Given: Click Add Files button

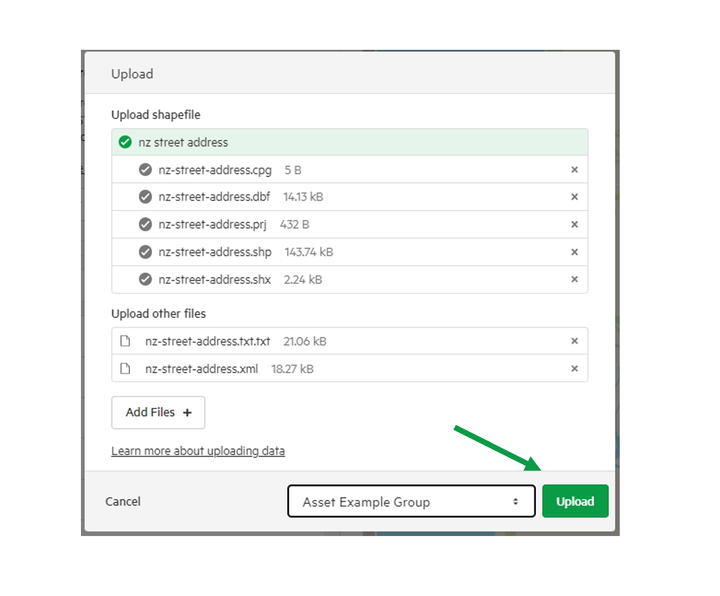Looking at the screenshot, I should click(158, 413).
